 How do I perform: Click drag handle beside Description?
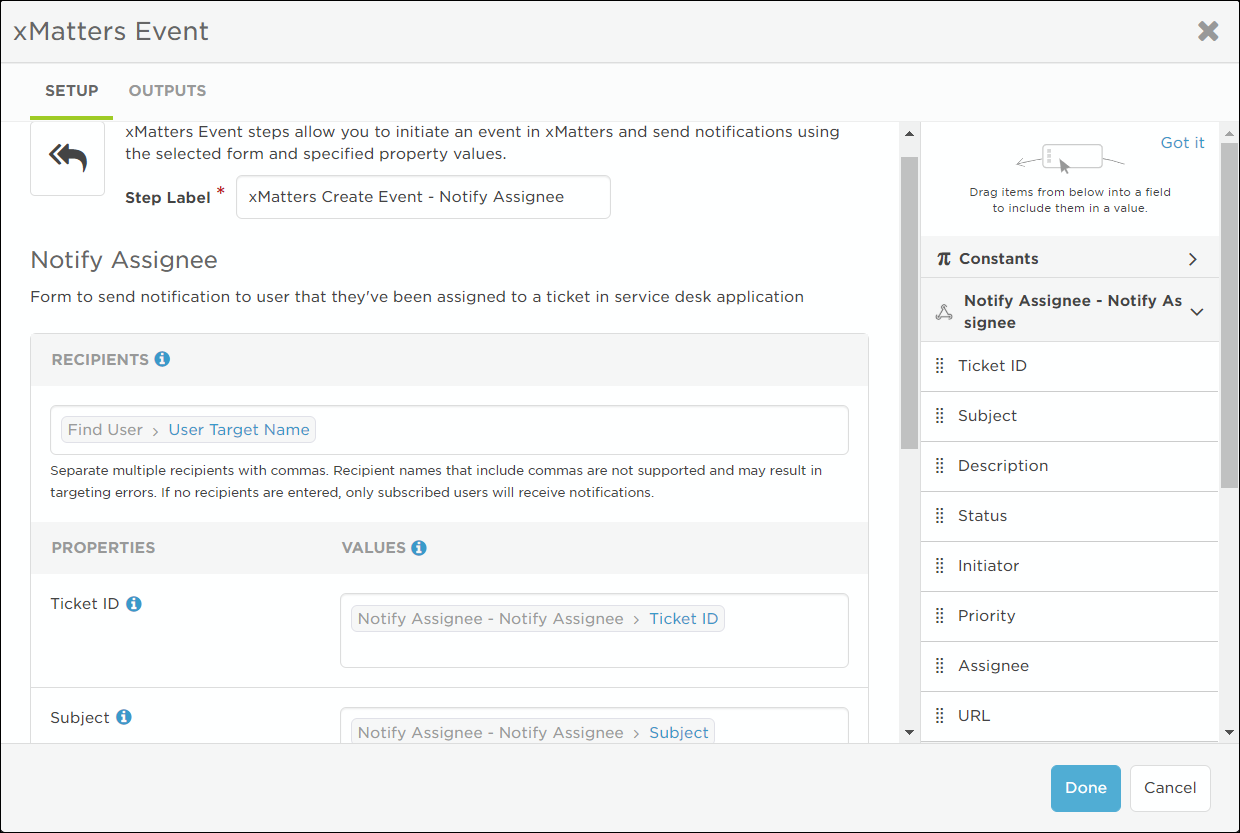point(939,466)
